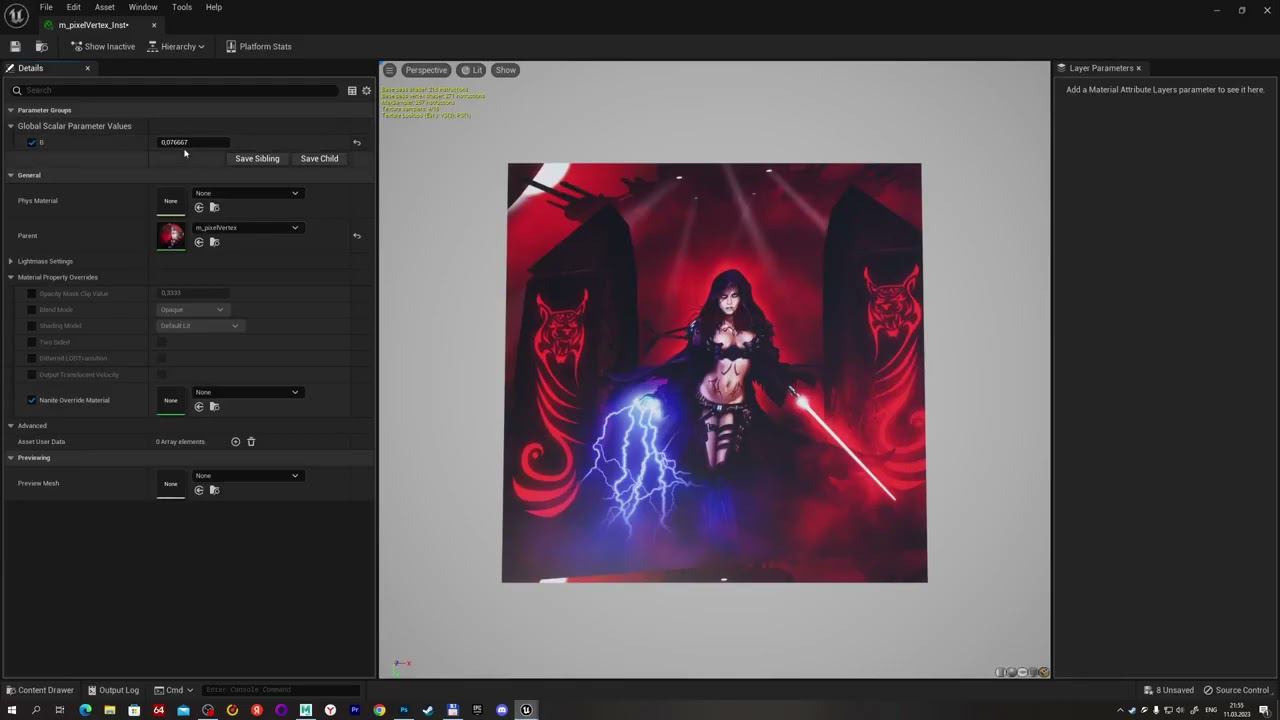Switch to the Layer Parameters tab
The height and width of the screenshot is (720, 1280).
[1100, 68]
